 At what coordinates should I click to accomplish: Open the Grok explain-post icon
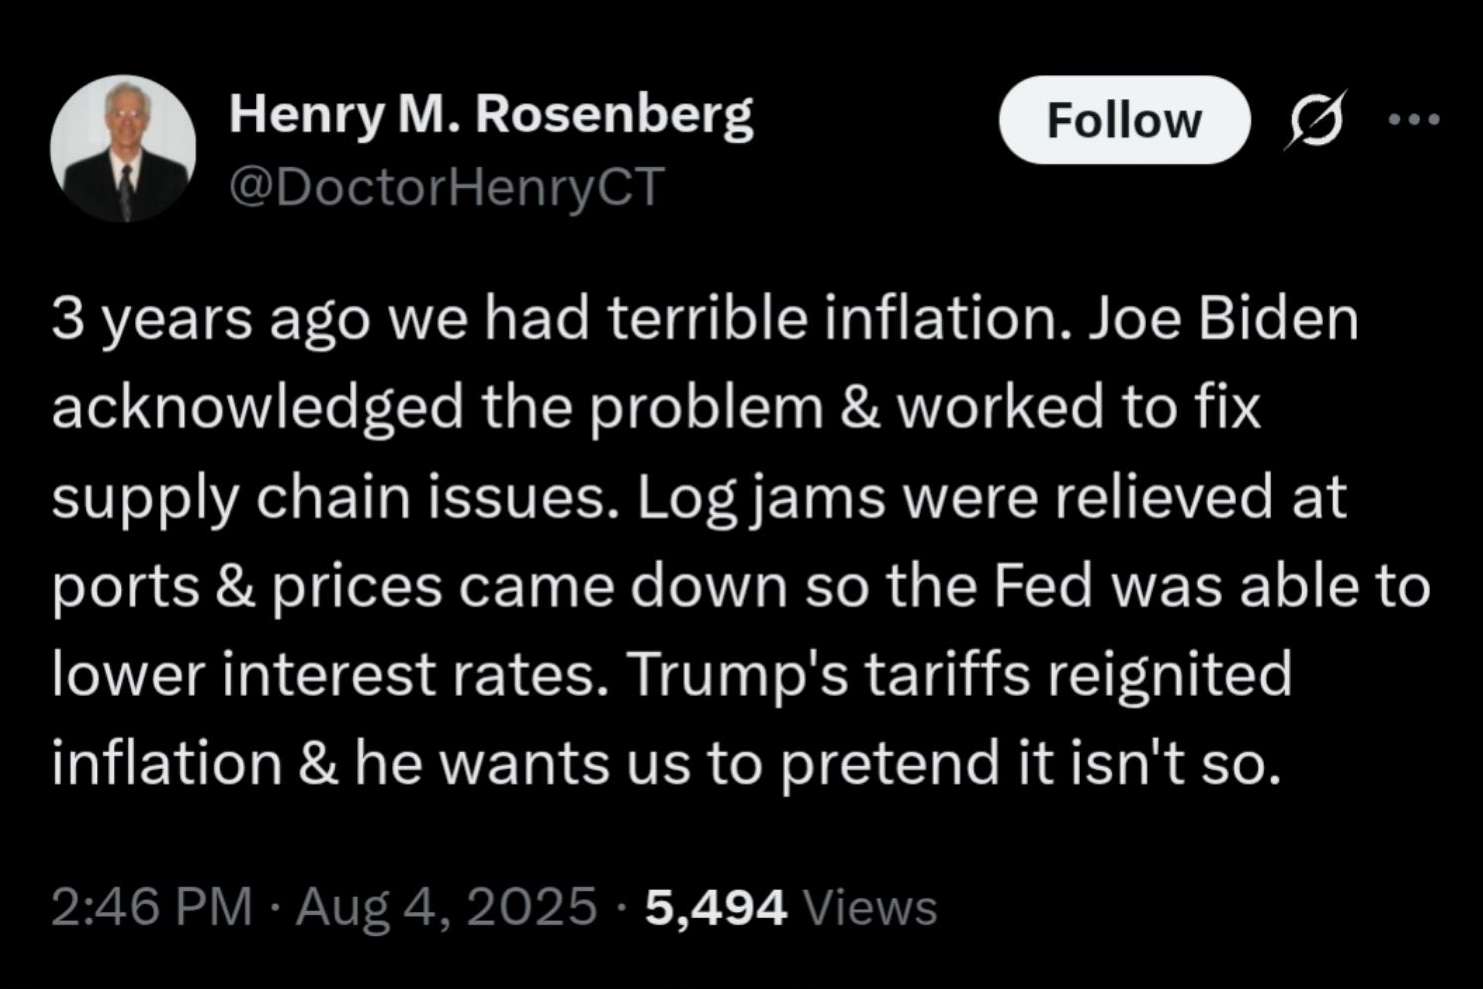pyautogui.click(x=1316, y=120)
